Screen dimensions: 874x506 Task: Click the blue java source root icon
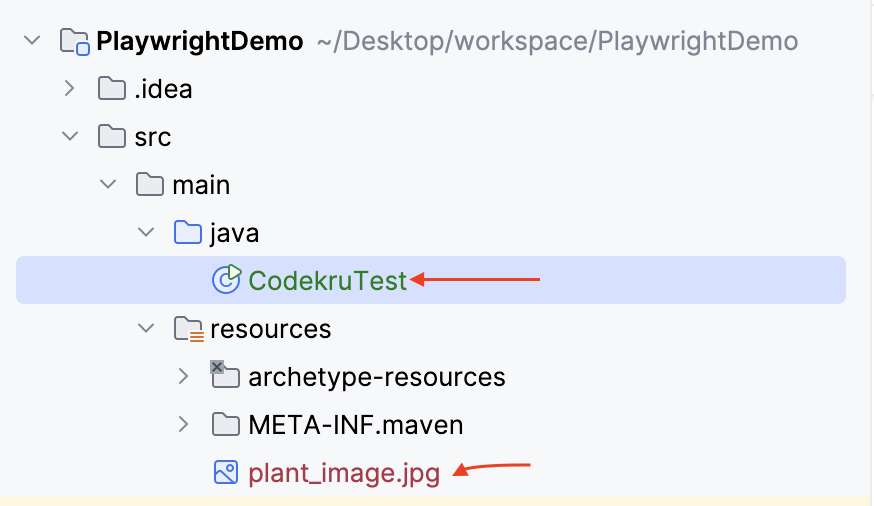coord(188,232)
